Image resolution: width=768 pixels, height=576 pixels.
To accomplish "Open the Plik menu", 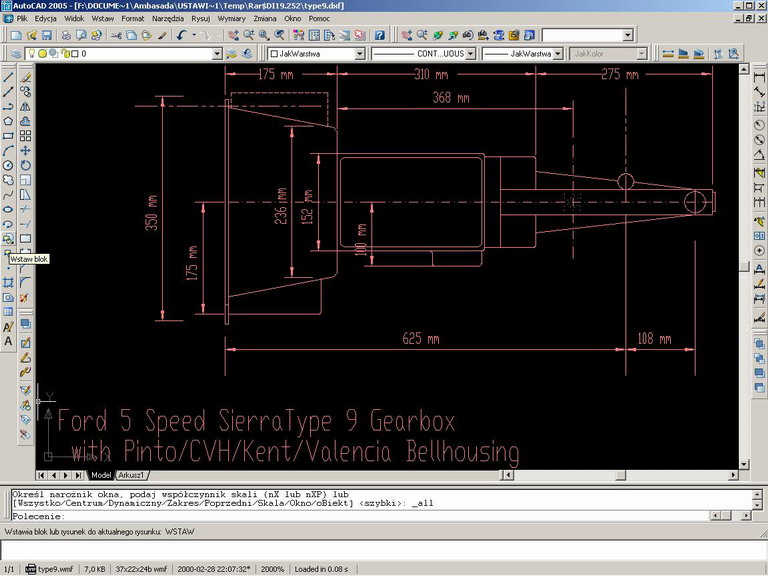I will coord(22,19).
